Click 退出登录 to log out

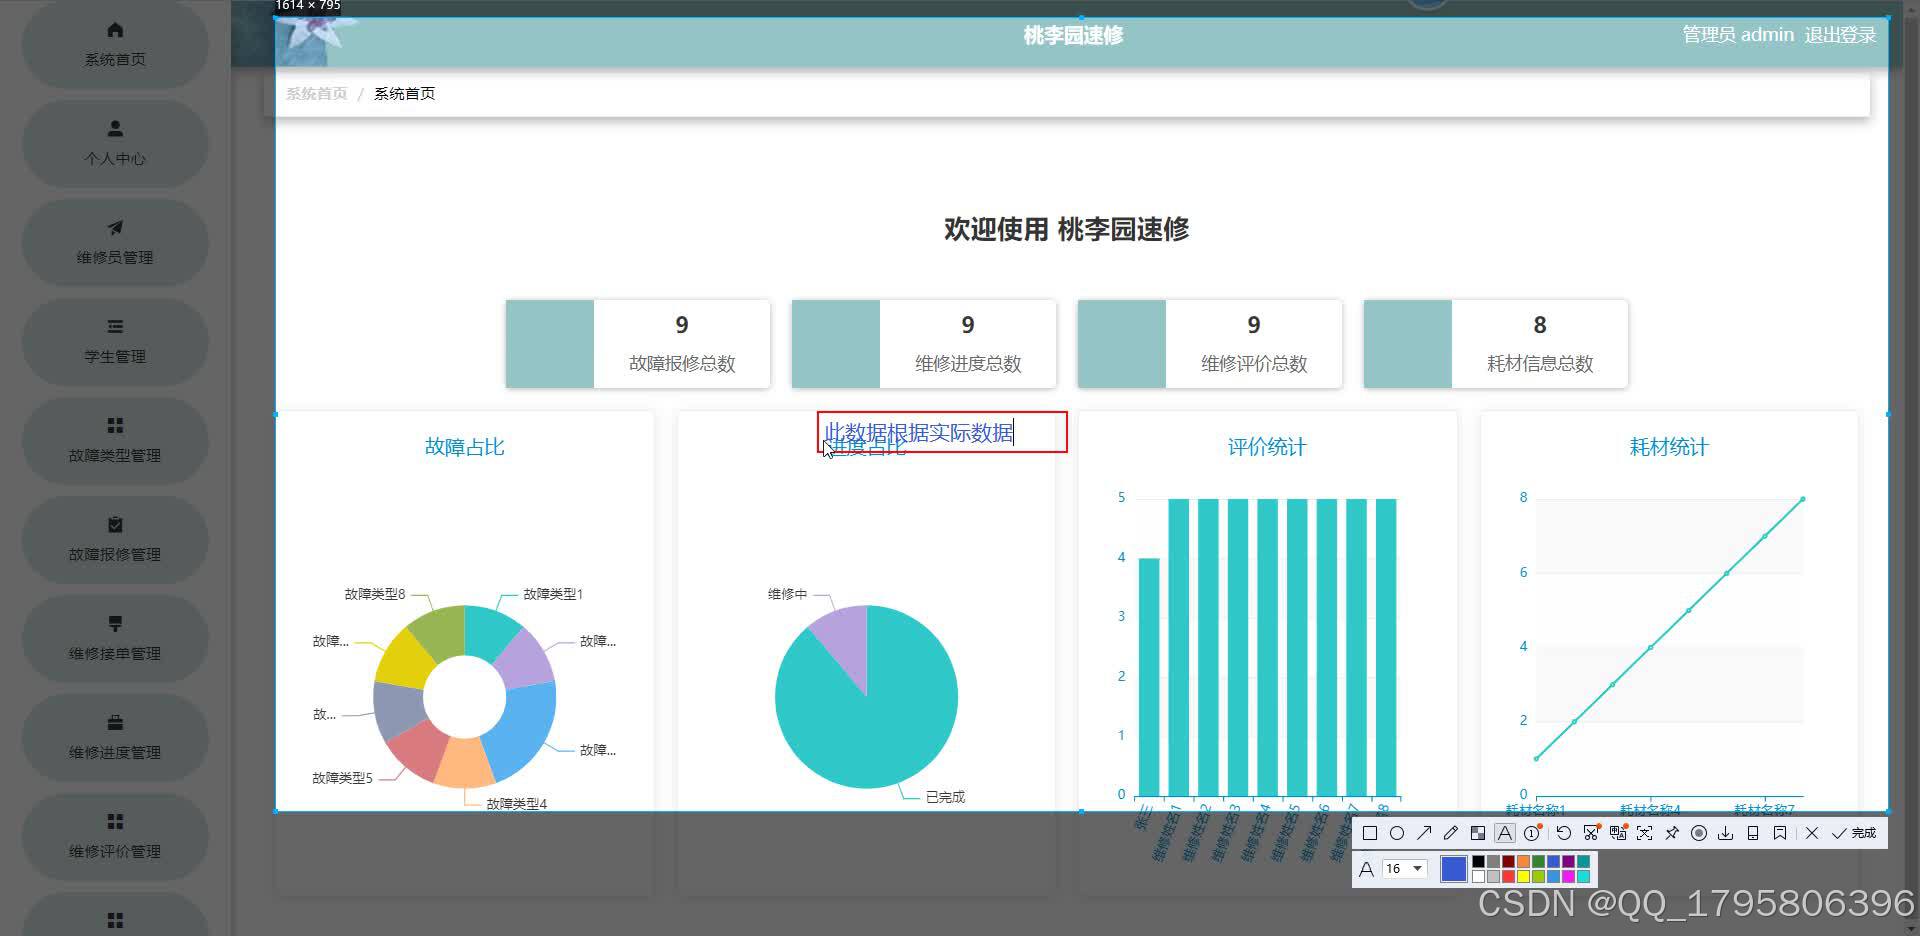(x=1840, y=35)
